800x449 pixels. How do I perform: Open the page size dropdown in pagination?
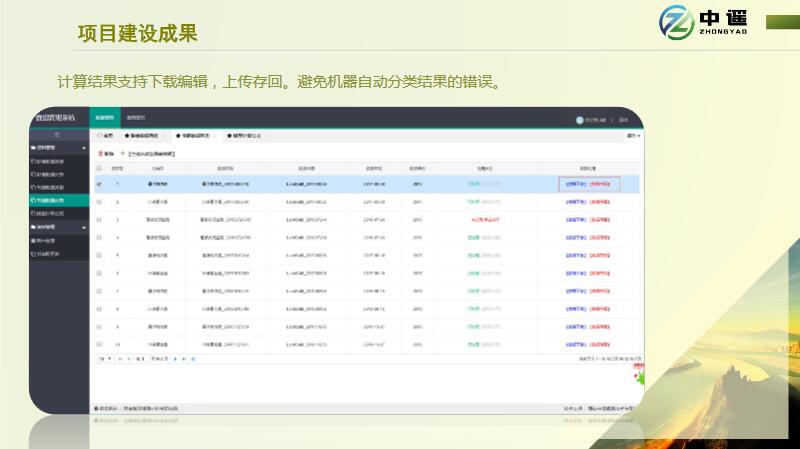(103, 357)
